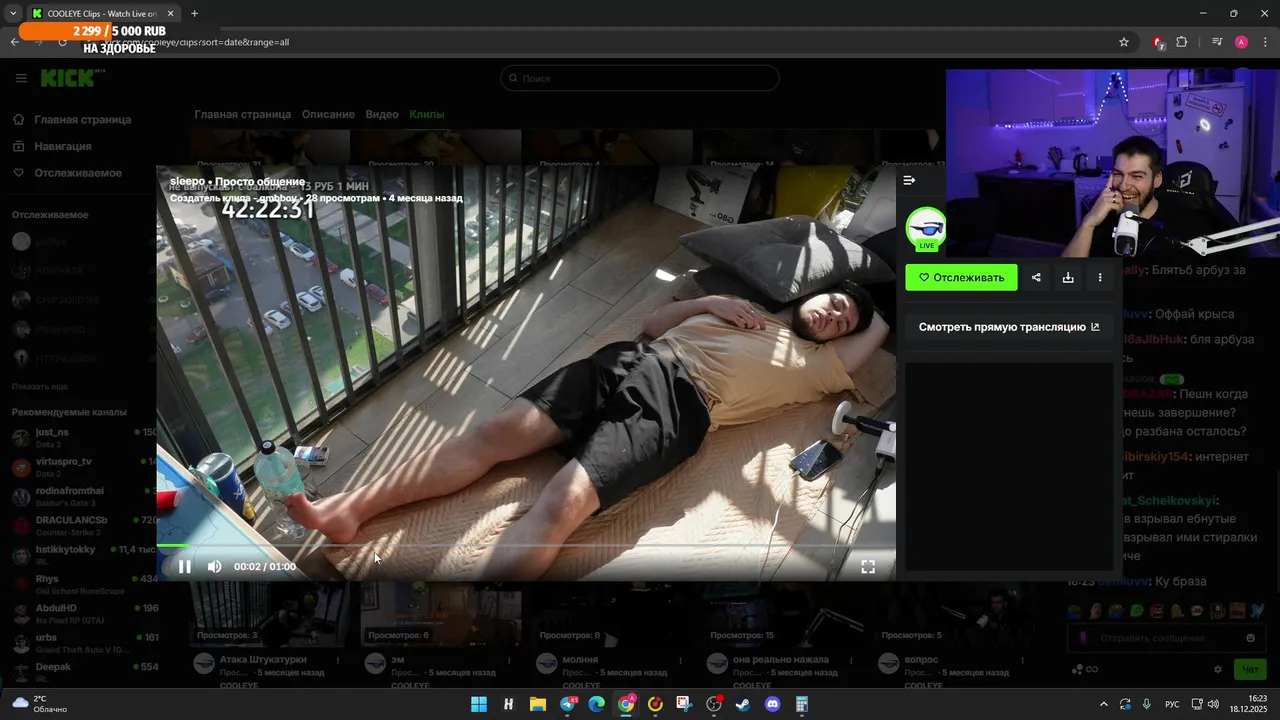The width and height of the screenshot is (1280, 720).
Task: Open Calculator from the taskbar
Action: click(x=802, y=704)
